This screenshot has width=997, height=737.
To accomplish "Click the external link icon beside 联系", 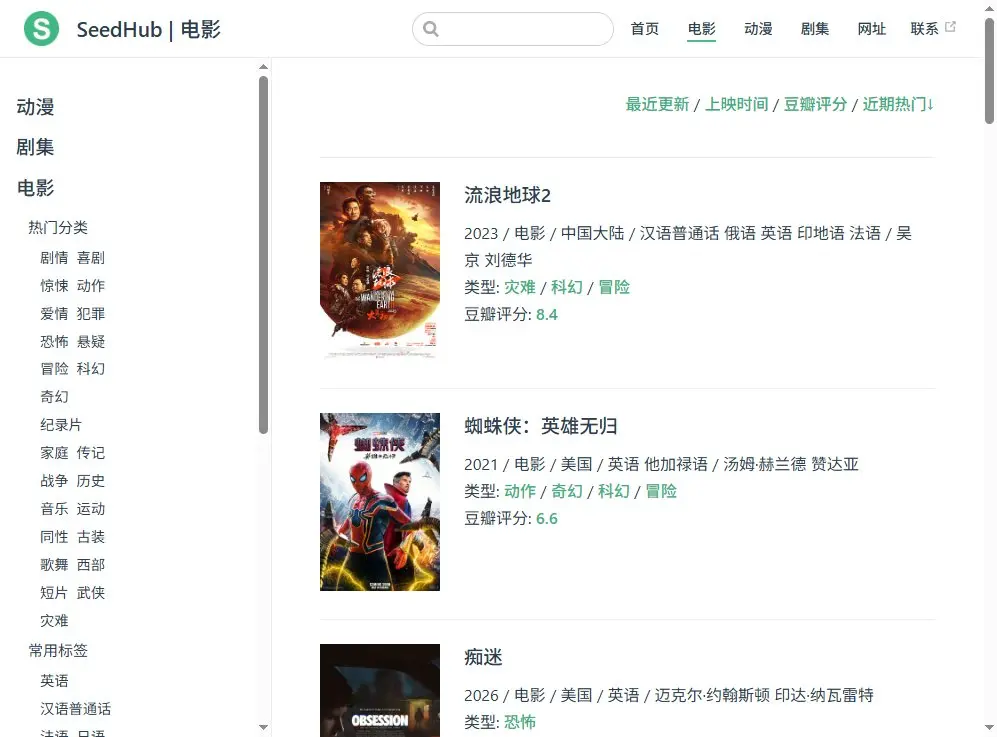I will pos(951,27).
